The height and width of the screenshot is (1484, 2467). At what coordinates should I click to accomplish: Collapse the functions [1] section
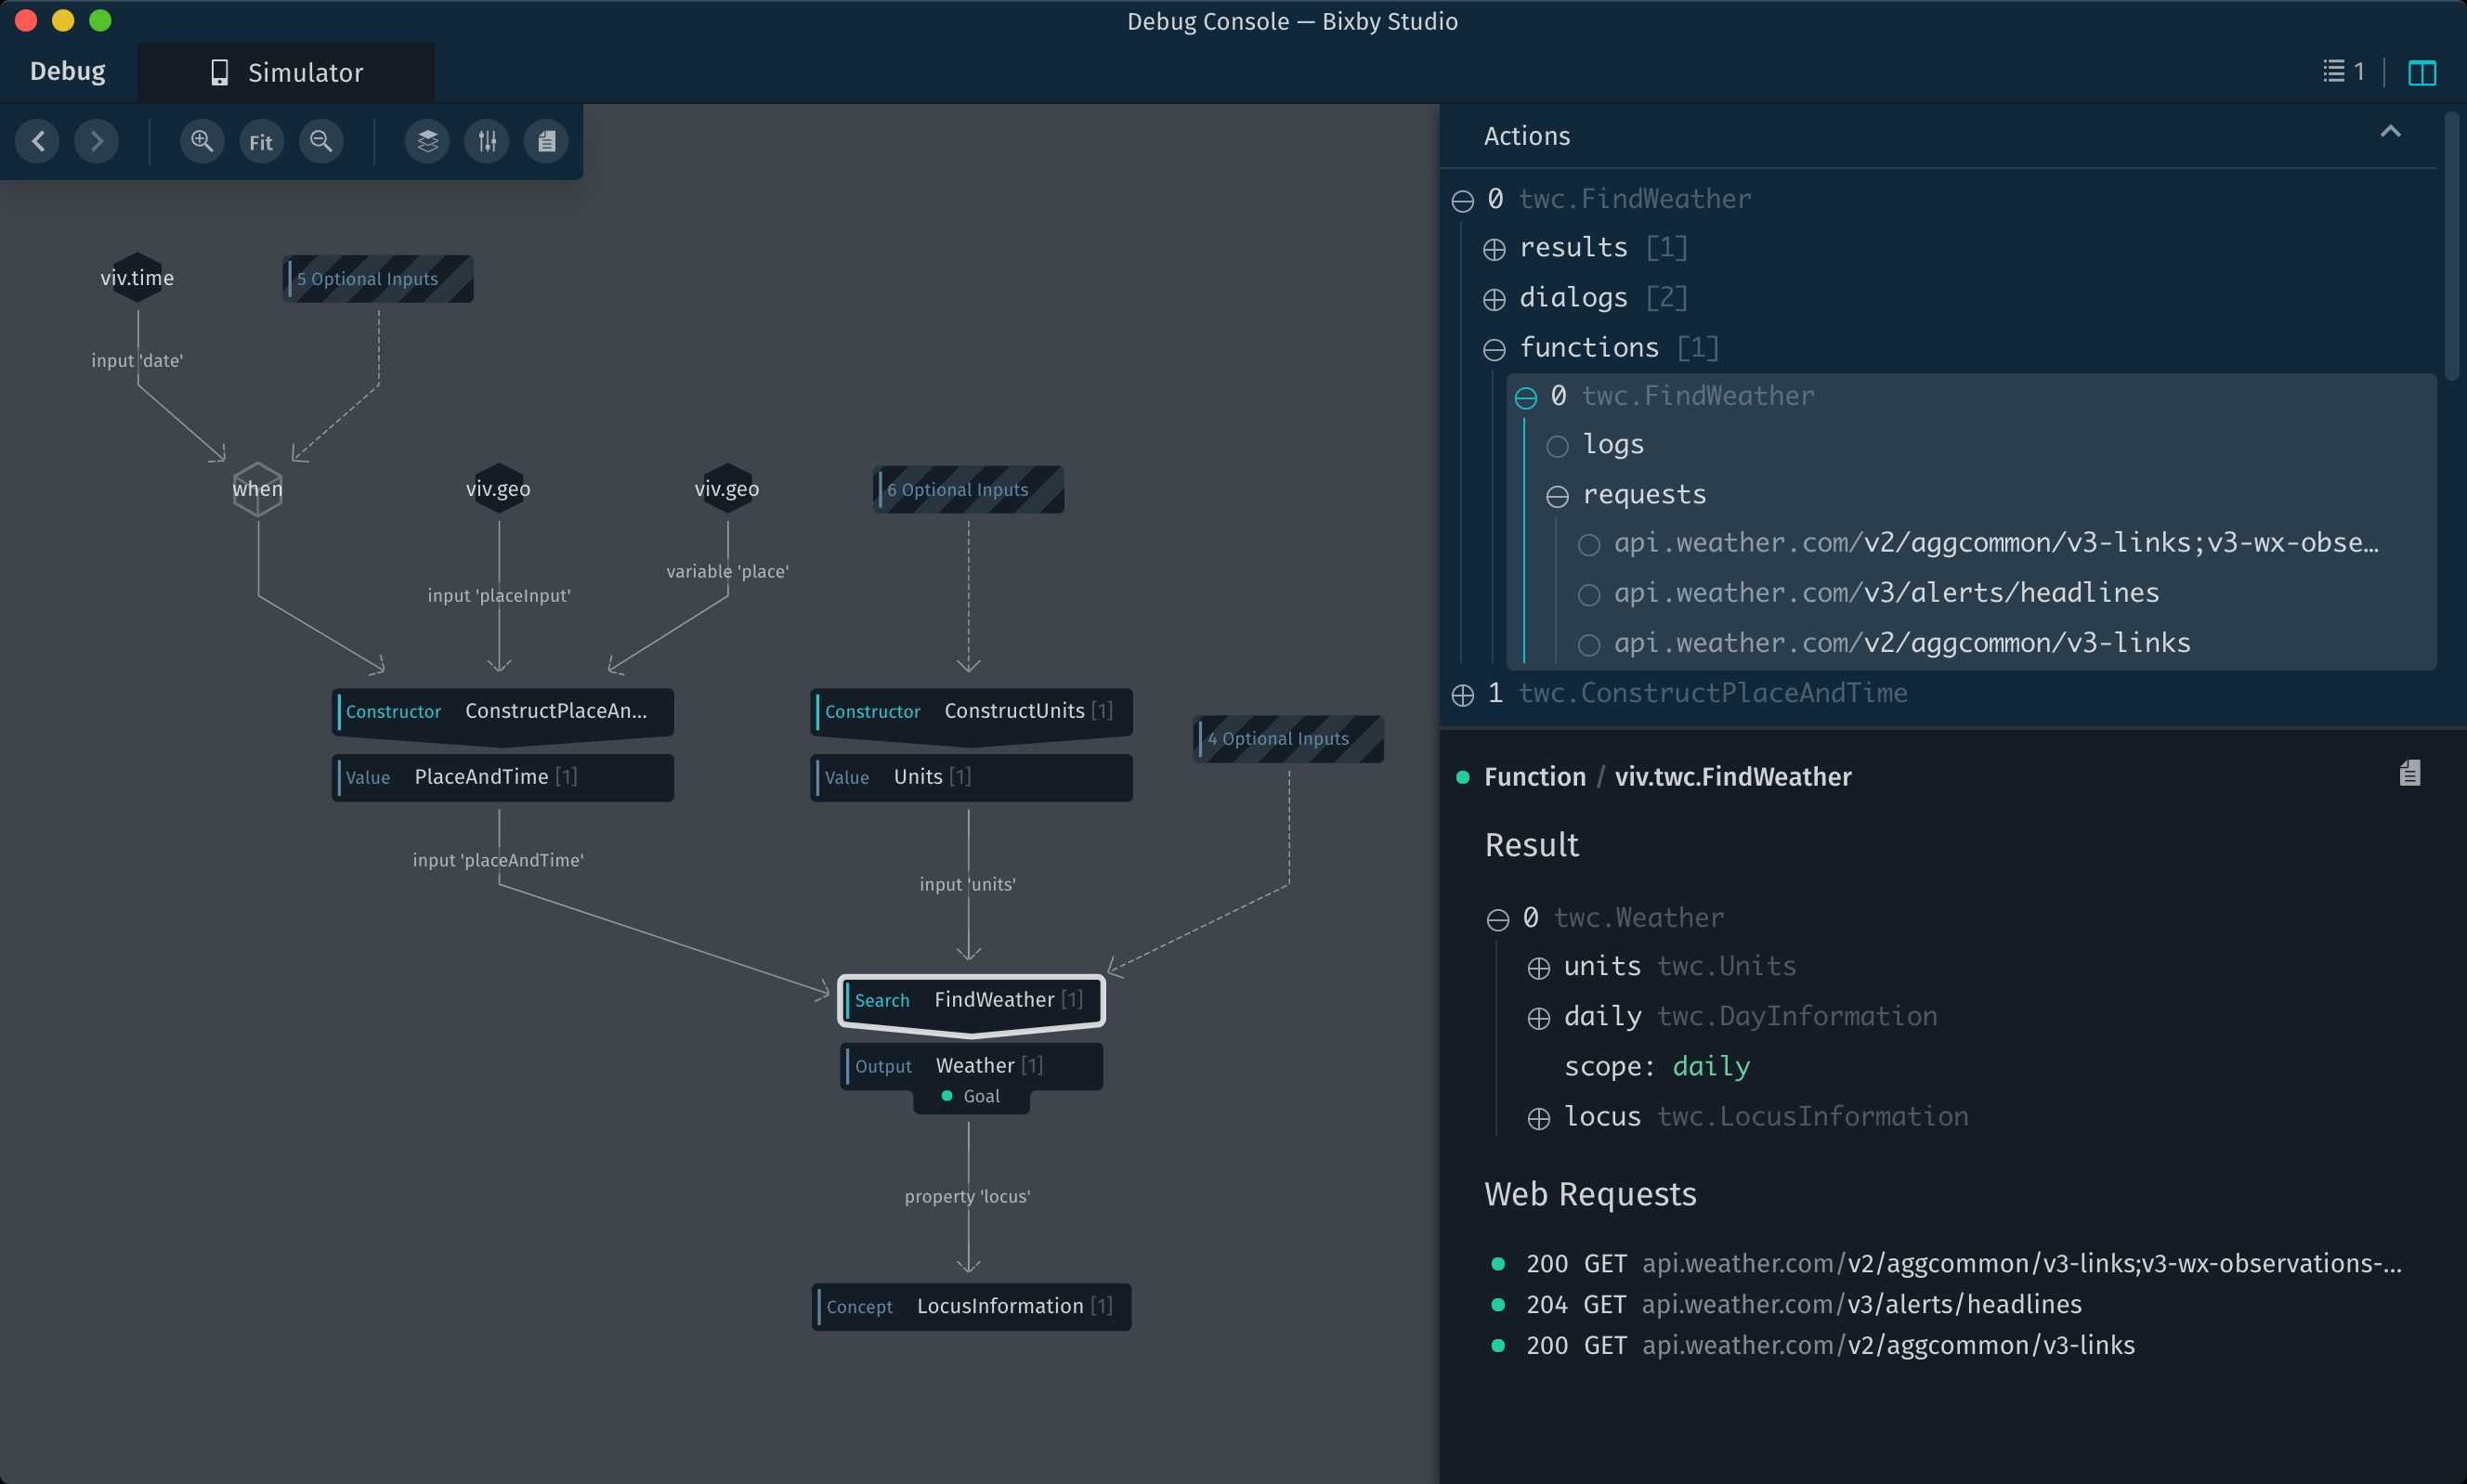pyautogui.click(x=1495, y=347)
